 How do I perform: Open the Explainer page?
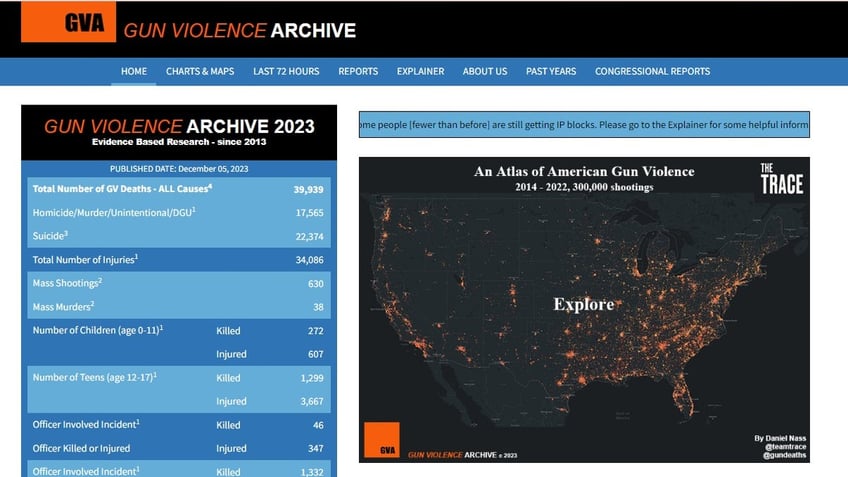[x=420, y=71]
